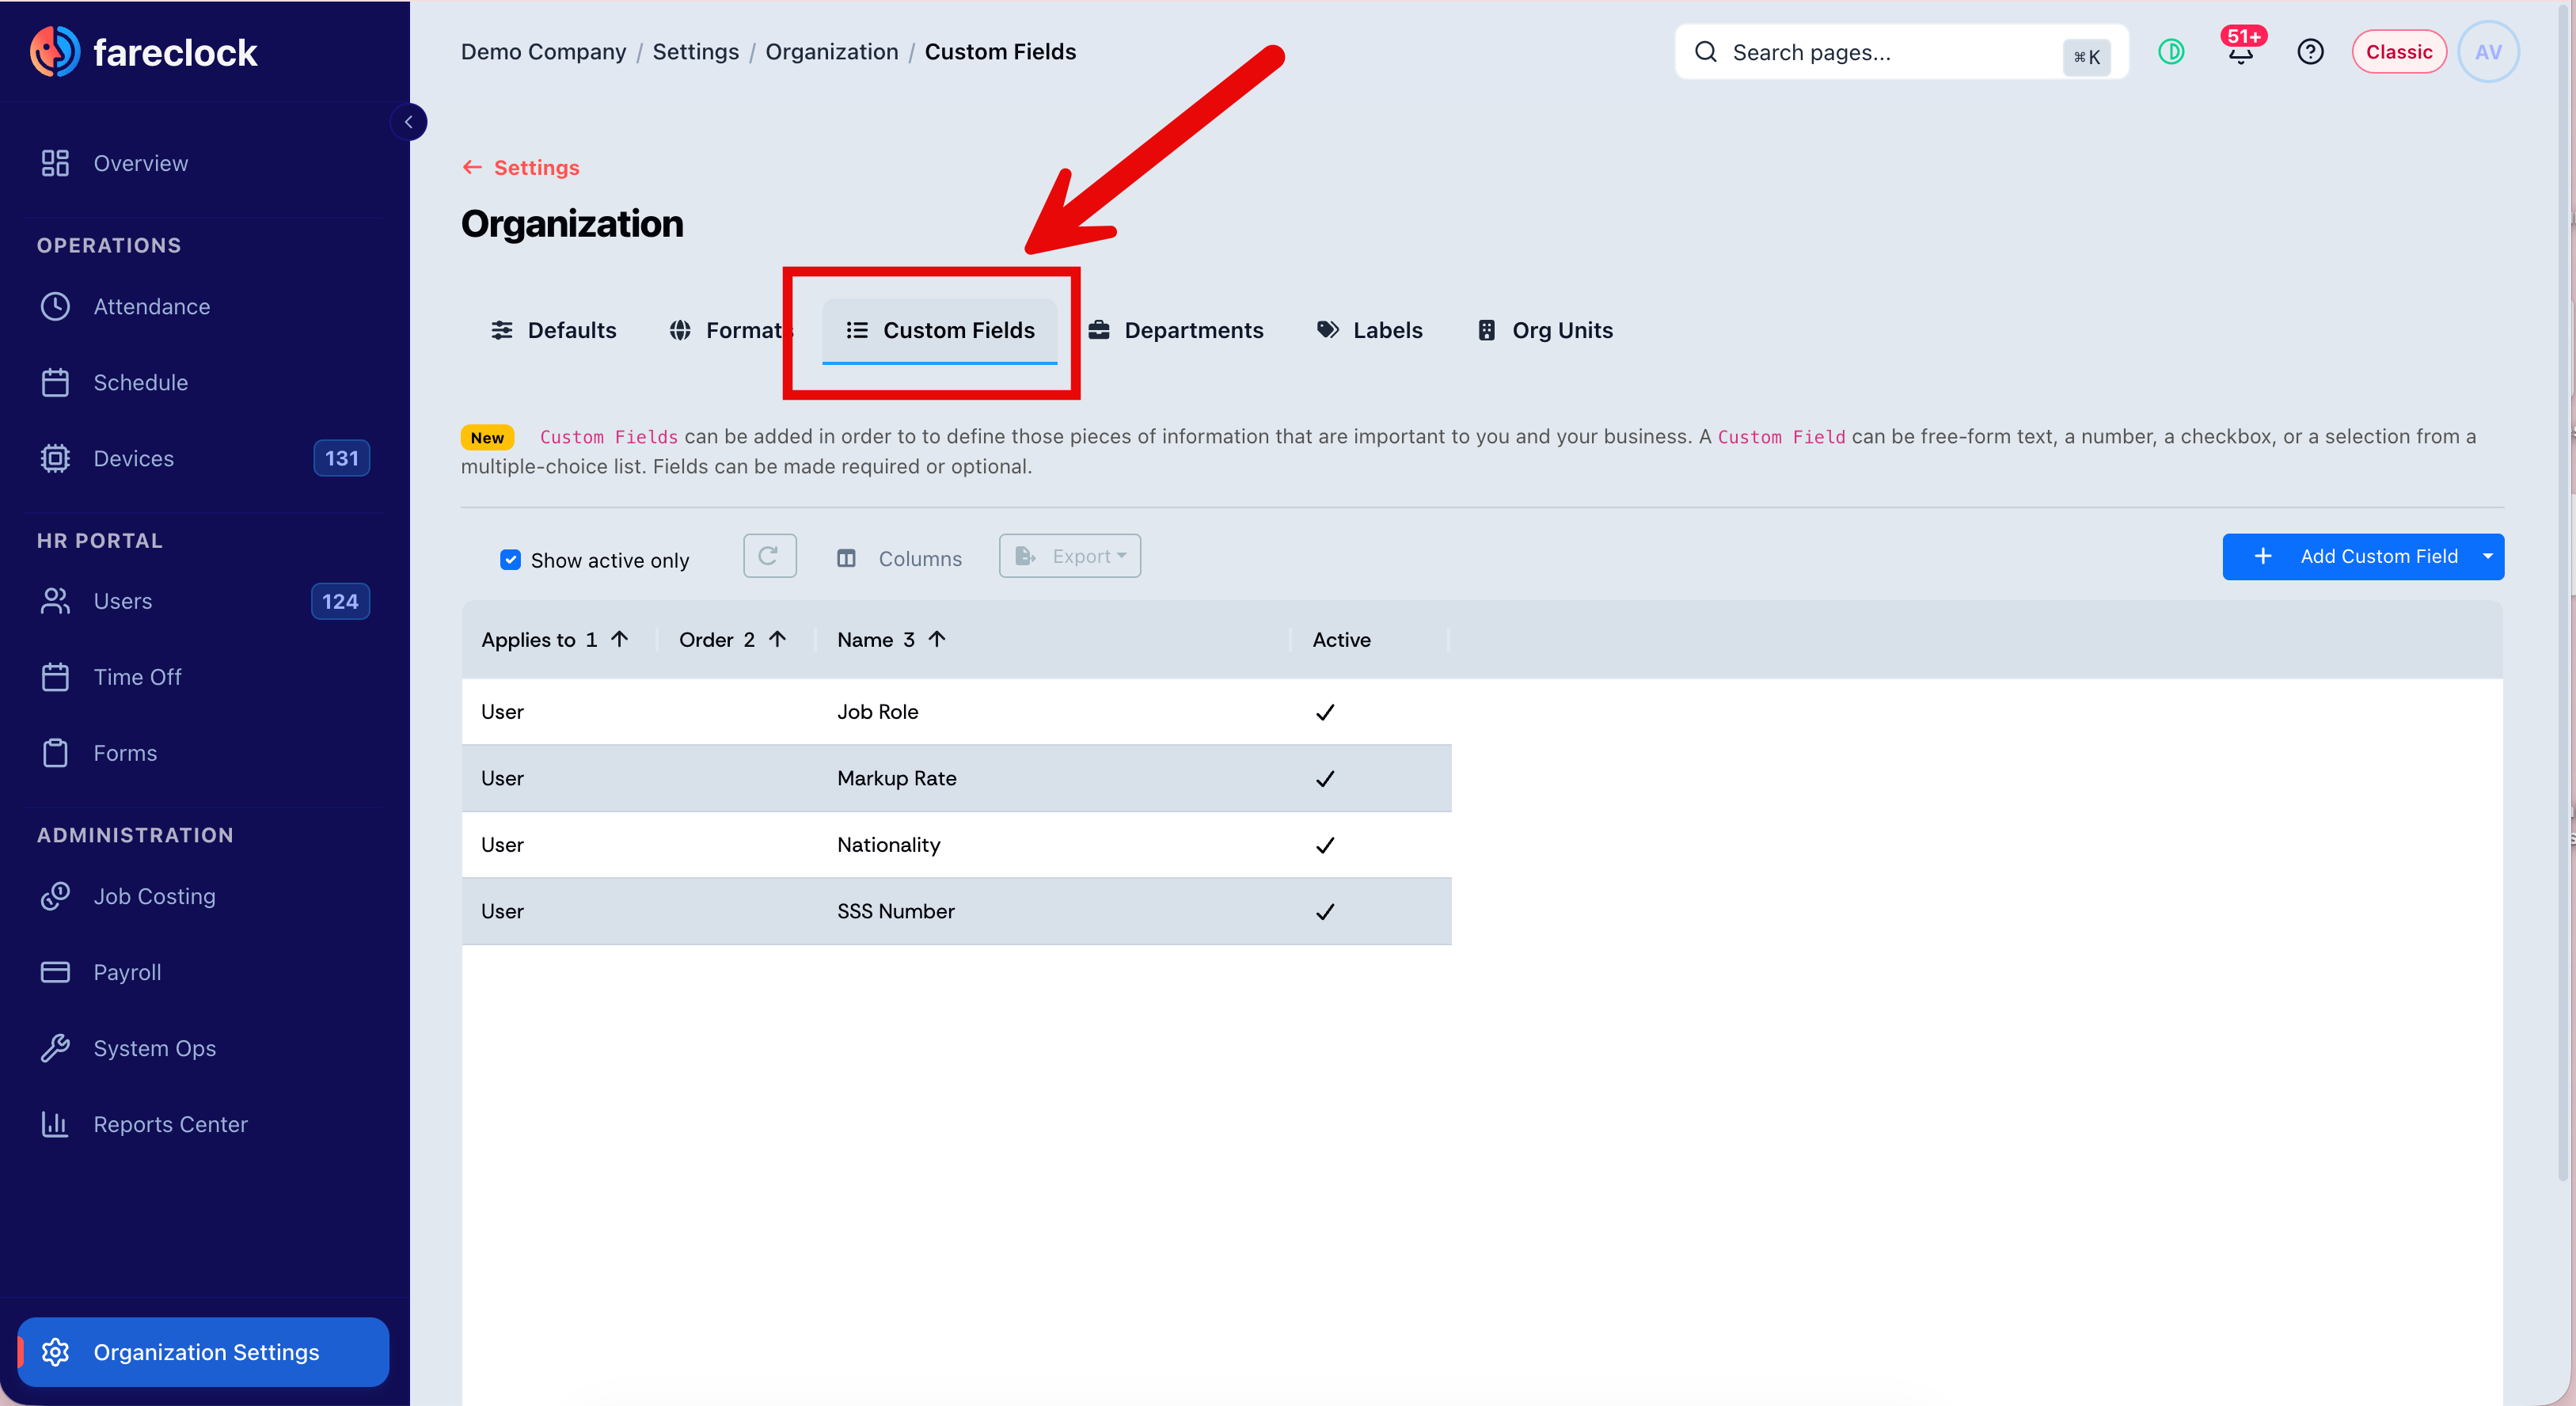Image resolution: width=2576 pixels, height=1406 pixels.
Task: Click the notifications bell icon
Action: (x=2240, y=52)
